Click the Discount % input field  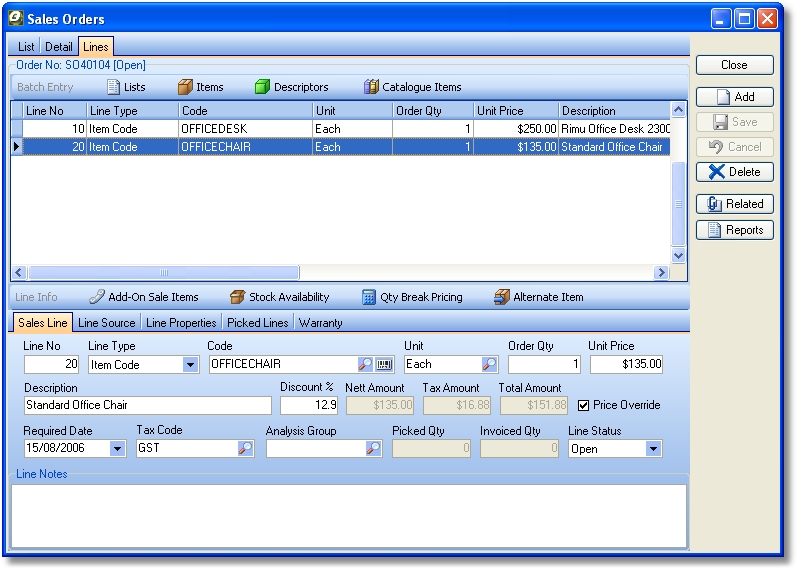click(308, 405)
